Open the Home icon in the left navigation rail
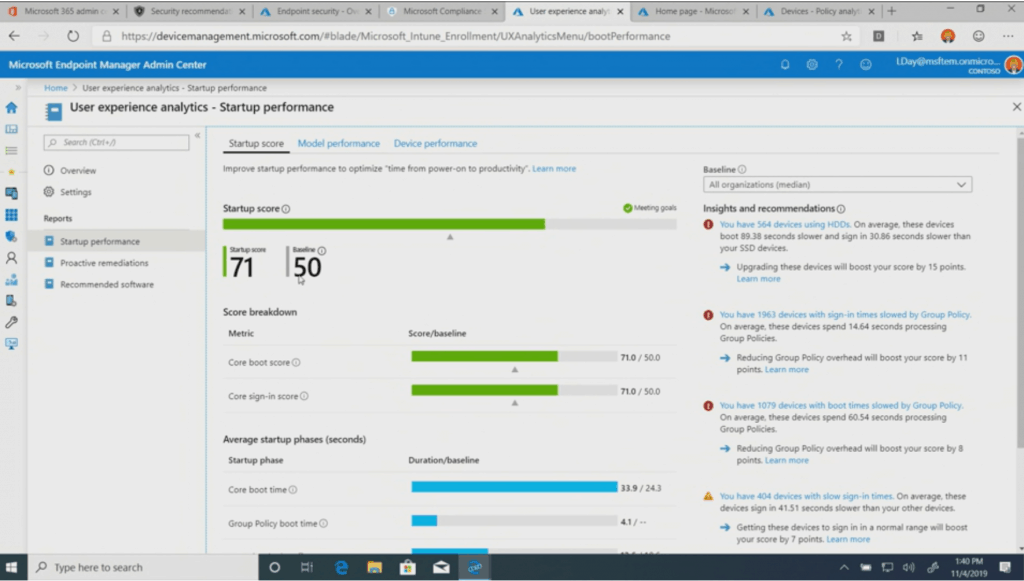This screenshot has height=581, width=1024. click(x=11, y=108)
